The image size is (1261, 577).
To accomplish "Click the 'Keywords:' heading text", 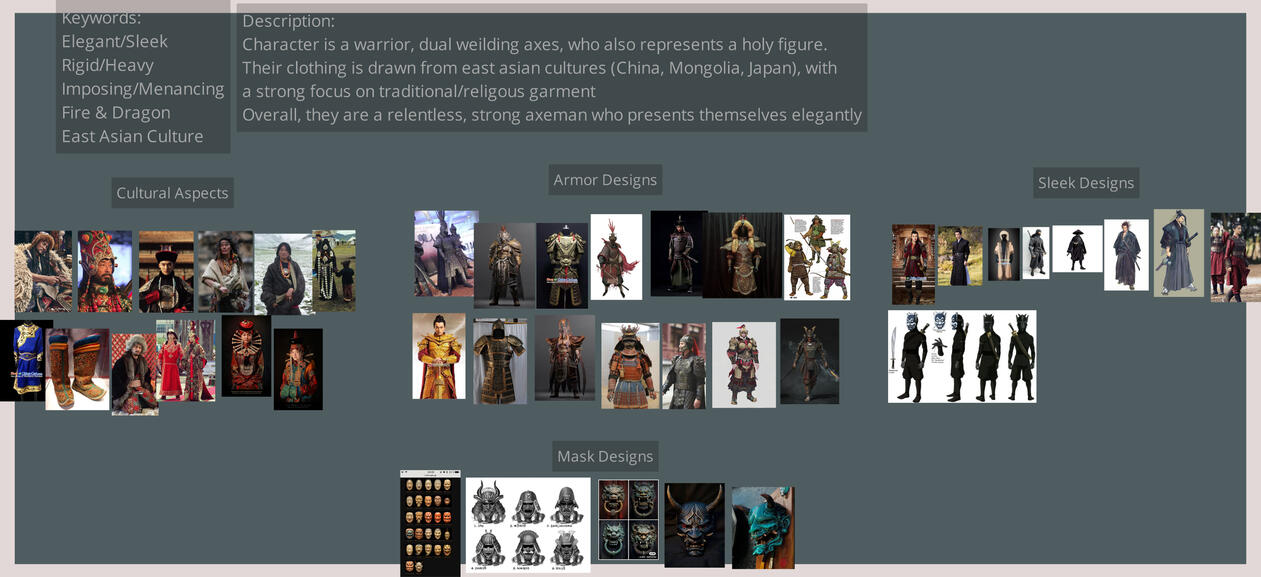I will coord(101,18).
